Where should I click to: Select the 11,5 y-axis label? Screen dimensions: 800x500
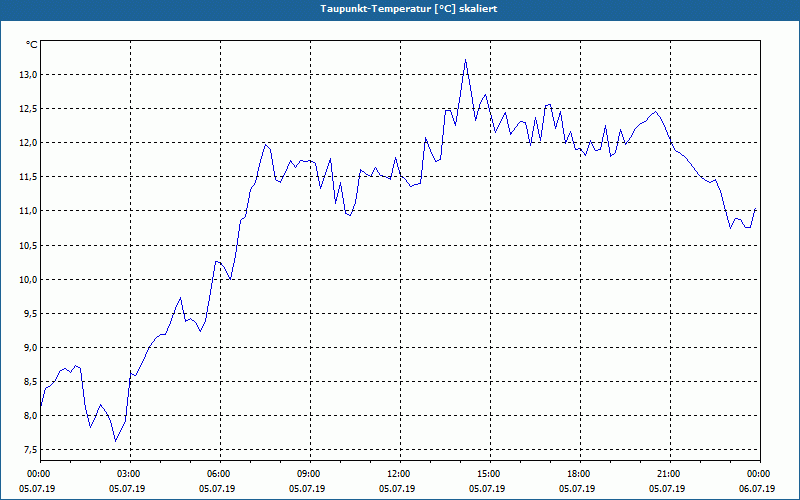tap(29, 177)
